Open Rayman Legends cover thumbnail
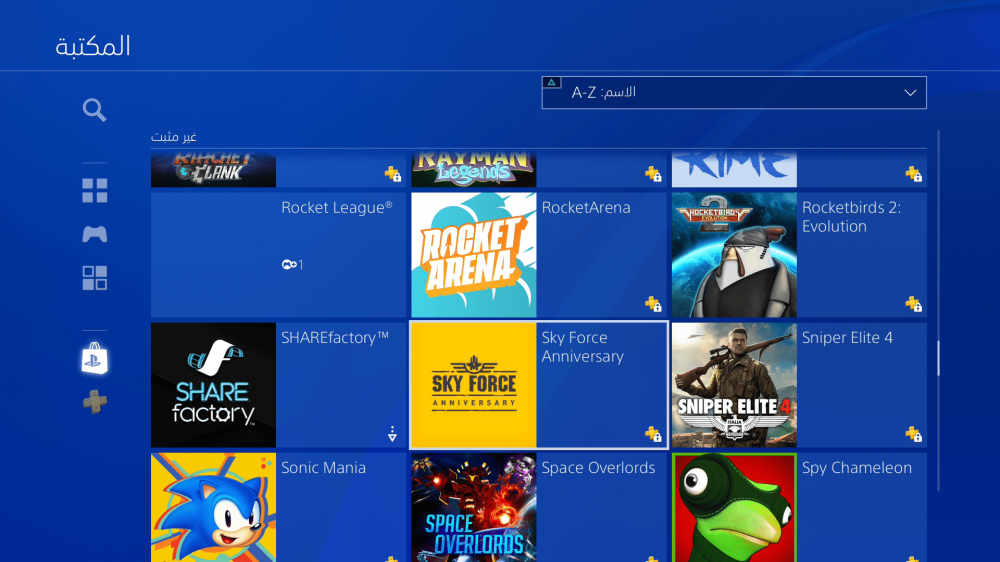The image size is (1000, 562). 474,170
